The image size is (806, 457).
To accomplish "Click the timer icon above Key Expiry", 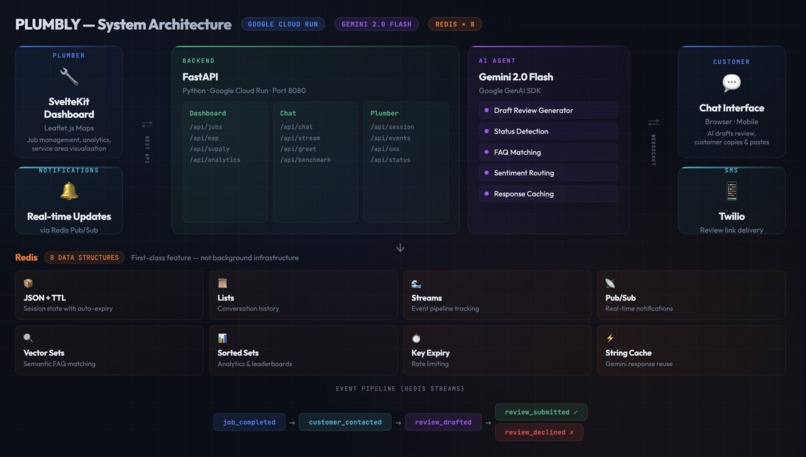I will (x=416, y=338).
